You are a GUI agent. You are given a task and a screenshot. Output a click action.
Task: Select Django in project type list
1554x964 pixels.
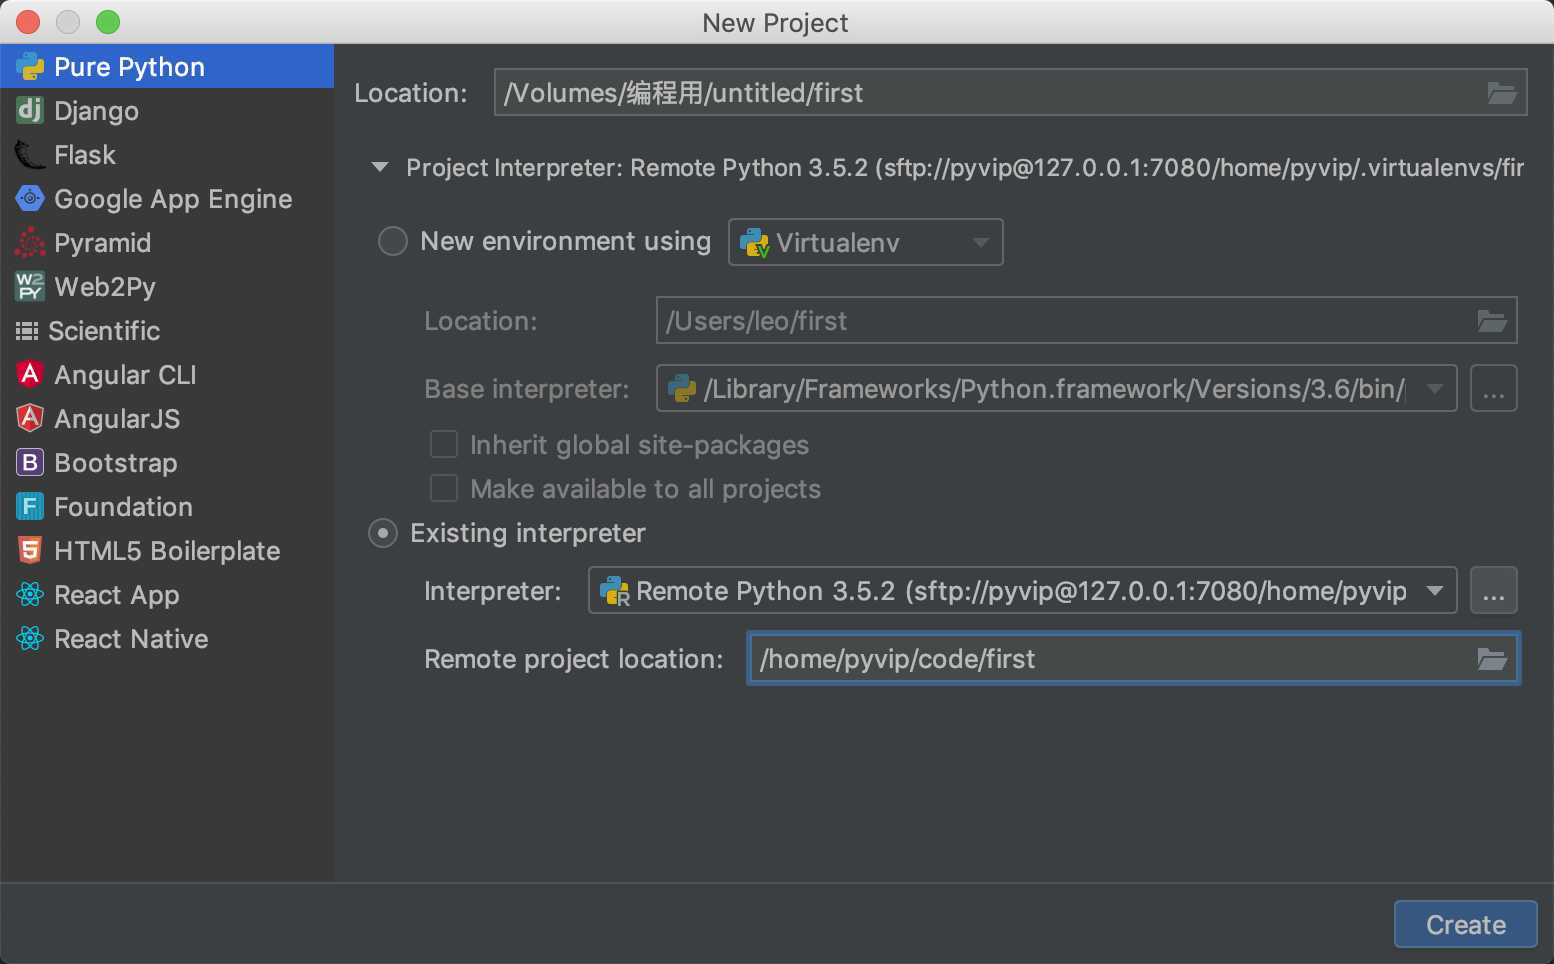pyautogui.click(x=167, y=111)
